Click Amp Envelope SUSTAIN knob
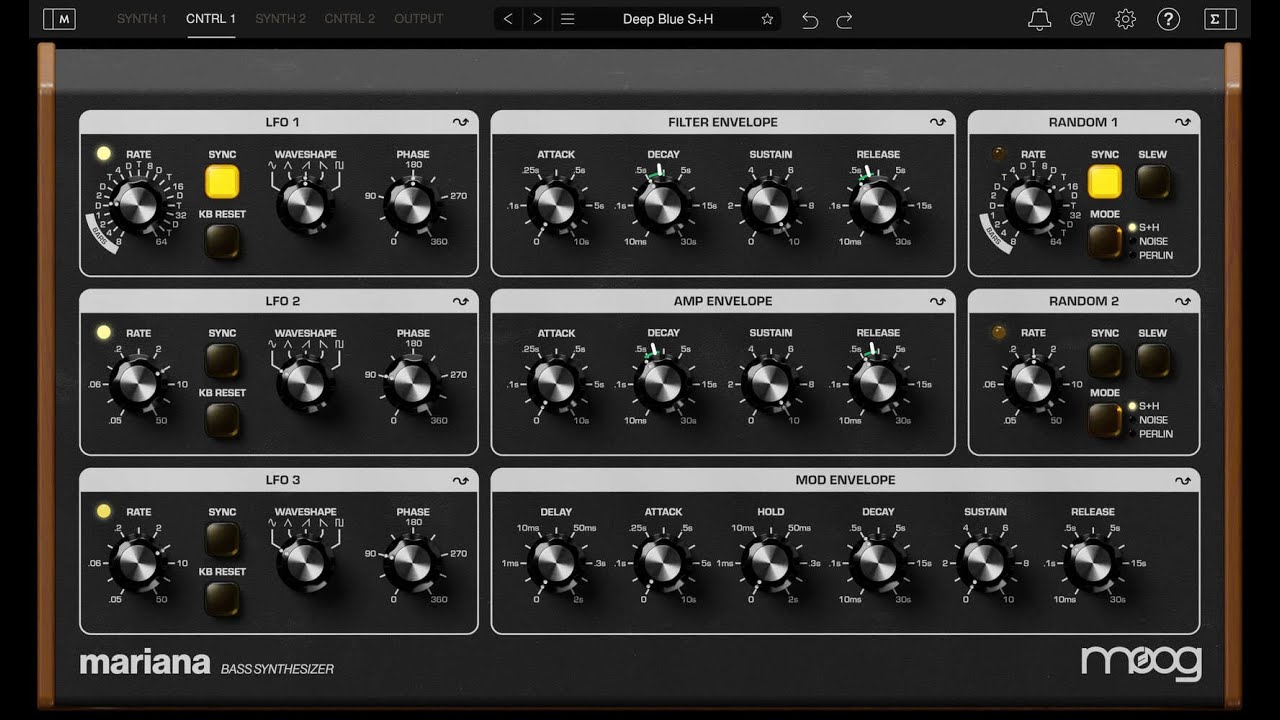Screen dimensions: 1280x720 (770, 384)
